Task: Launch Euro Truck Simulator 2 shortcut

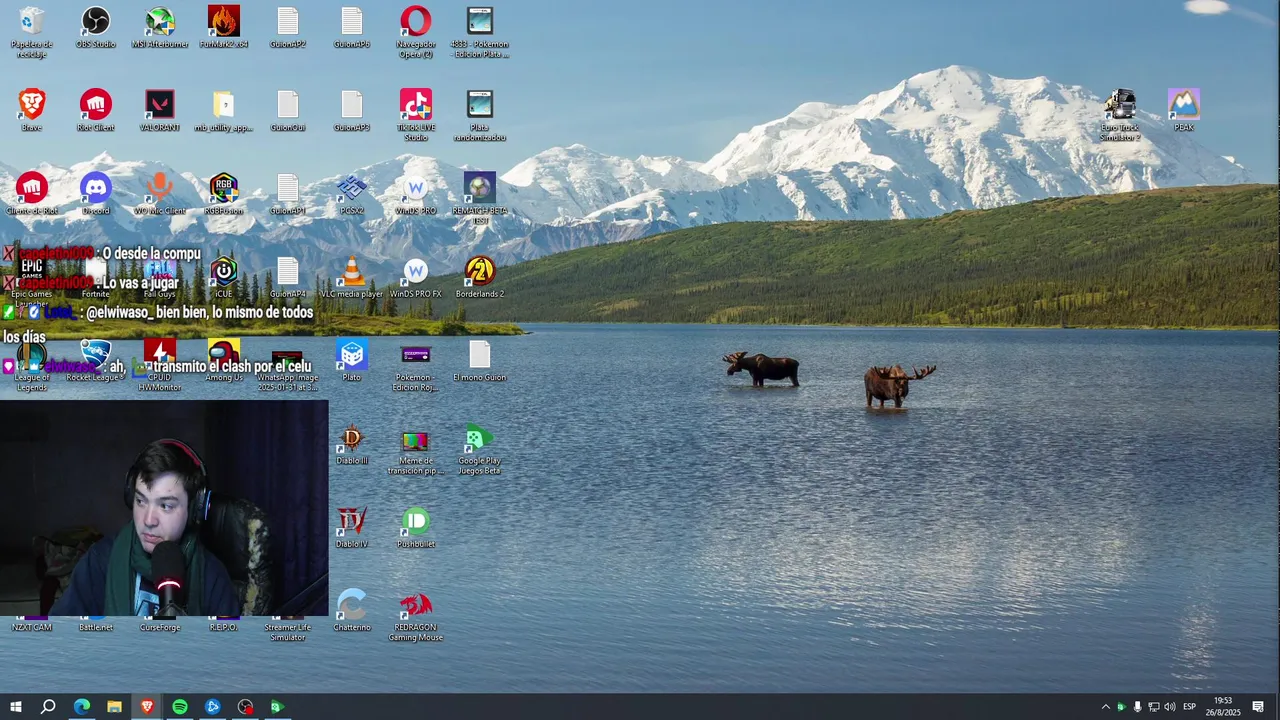Action: tap(1120, 115)
